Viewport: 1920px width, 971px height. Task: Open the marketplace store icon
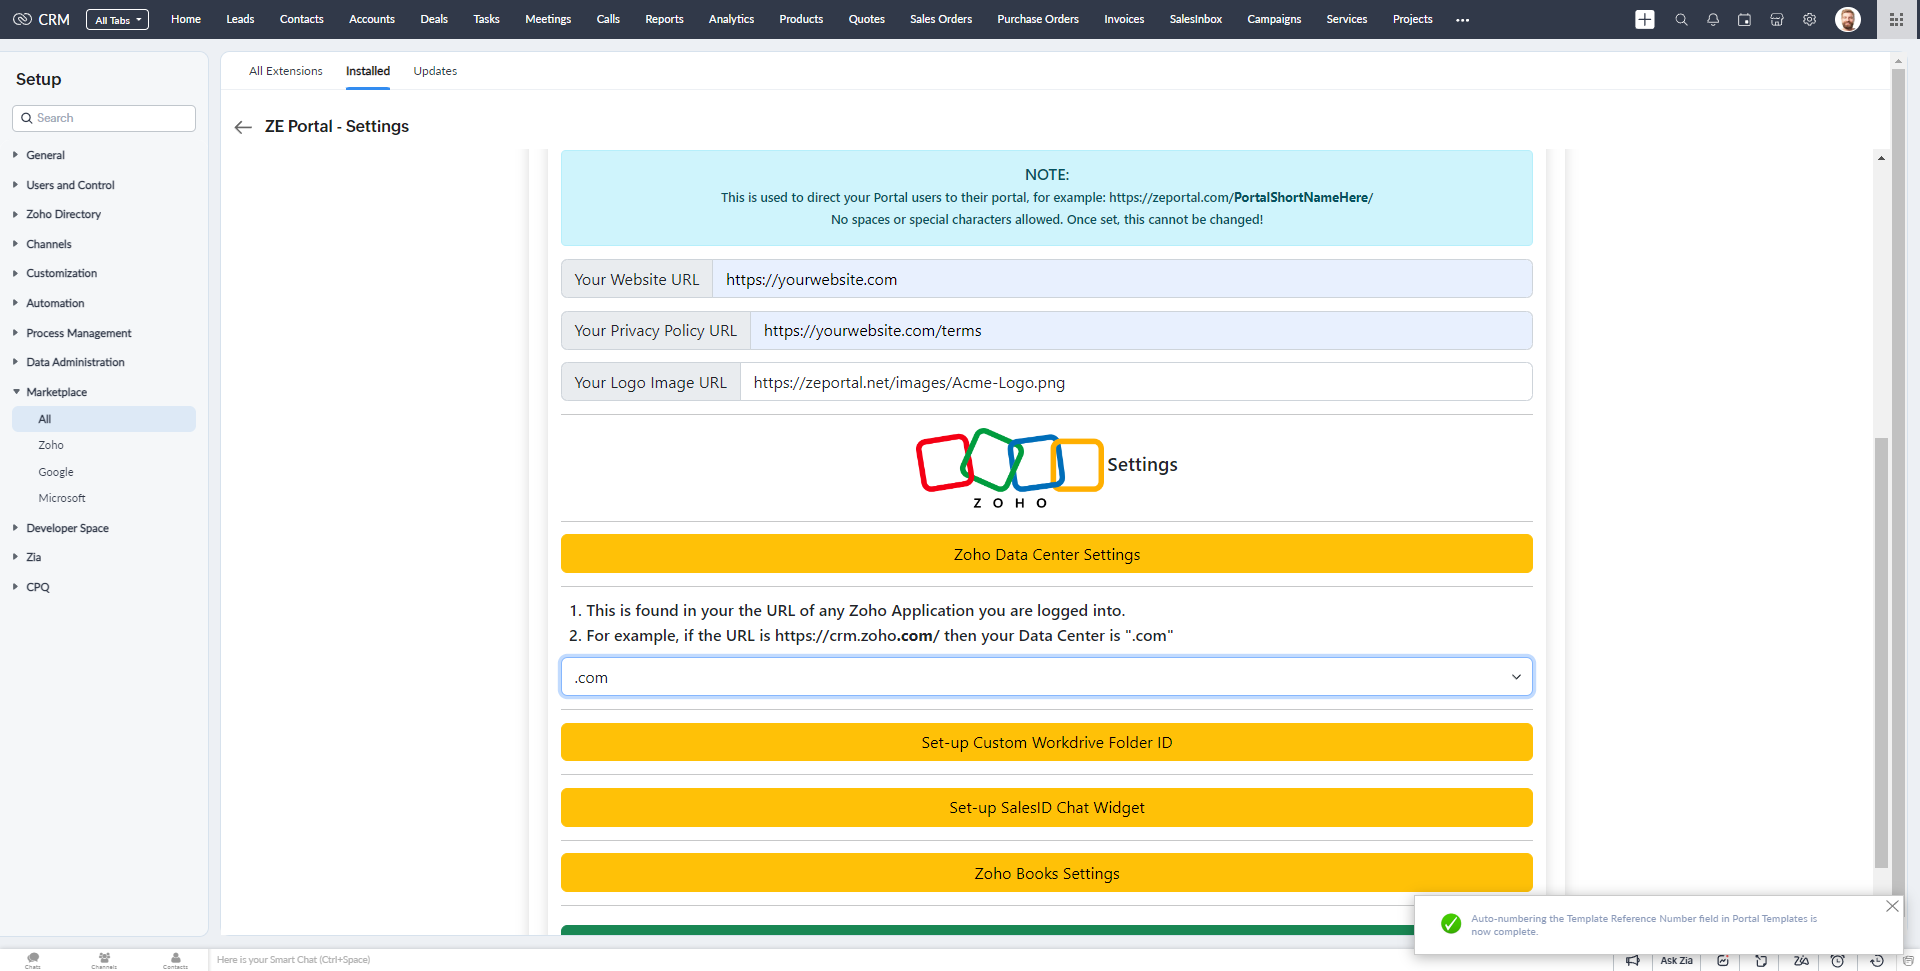point(1777,19)
